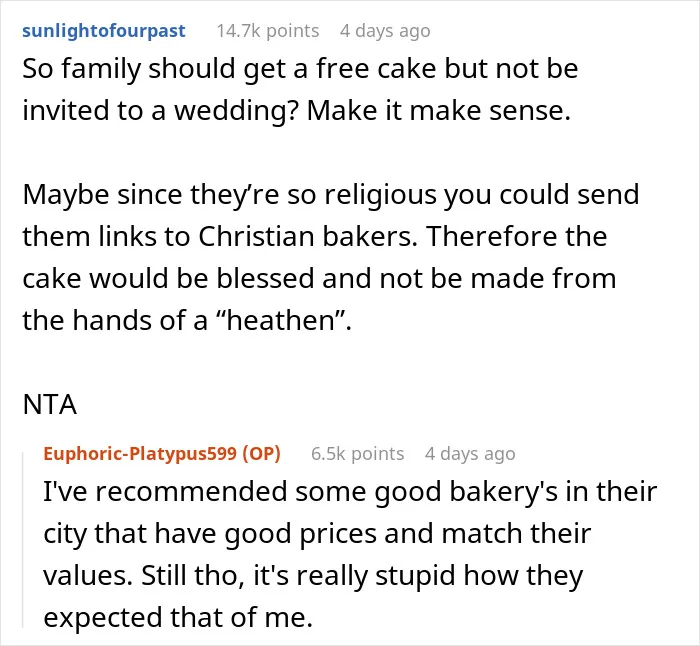The image size is (700, 646).
Task: Click the phrase "Christian bakers"
Action: (307, 236)
